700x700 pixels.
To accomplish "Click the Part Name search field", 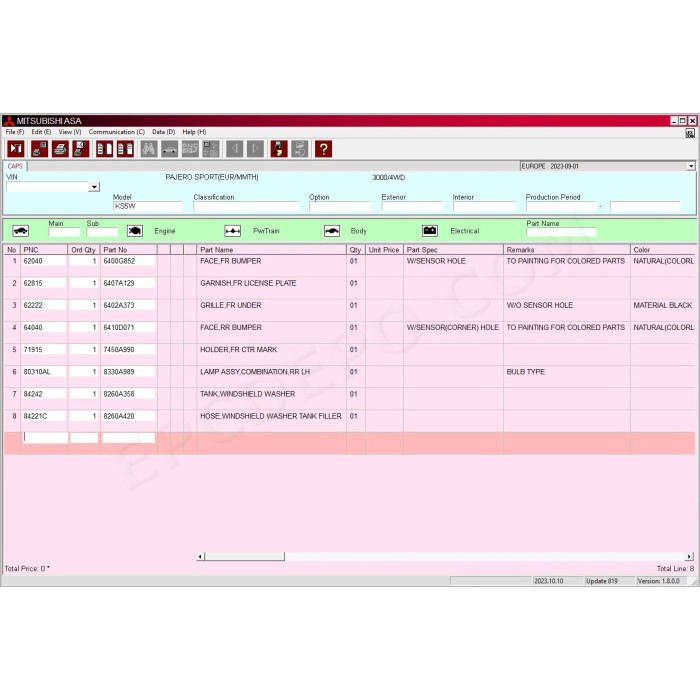I will [x=561, y=232].
